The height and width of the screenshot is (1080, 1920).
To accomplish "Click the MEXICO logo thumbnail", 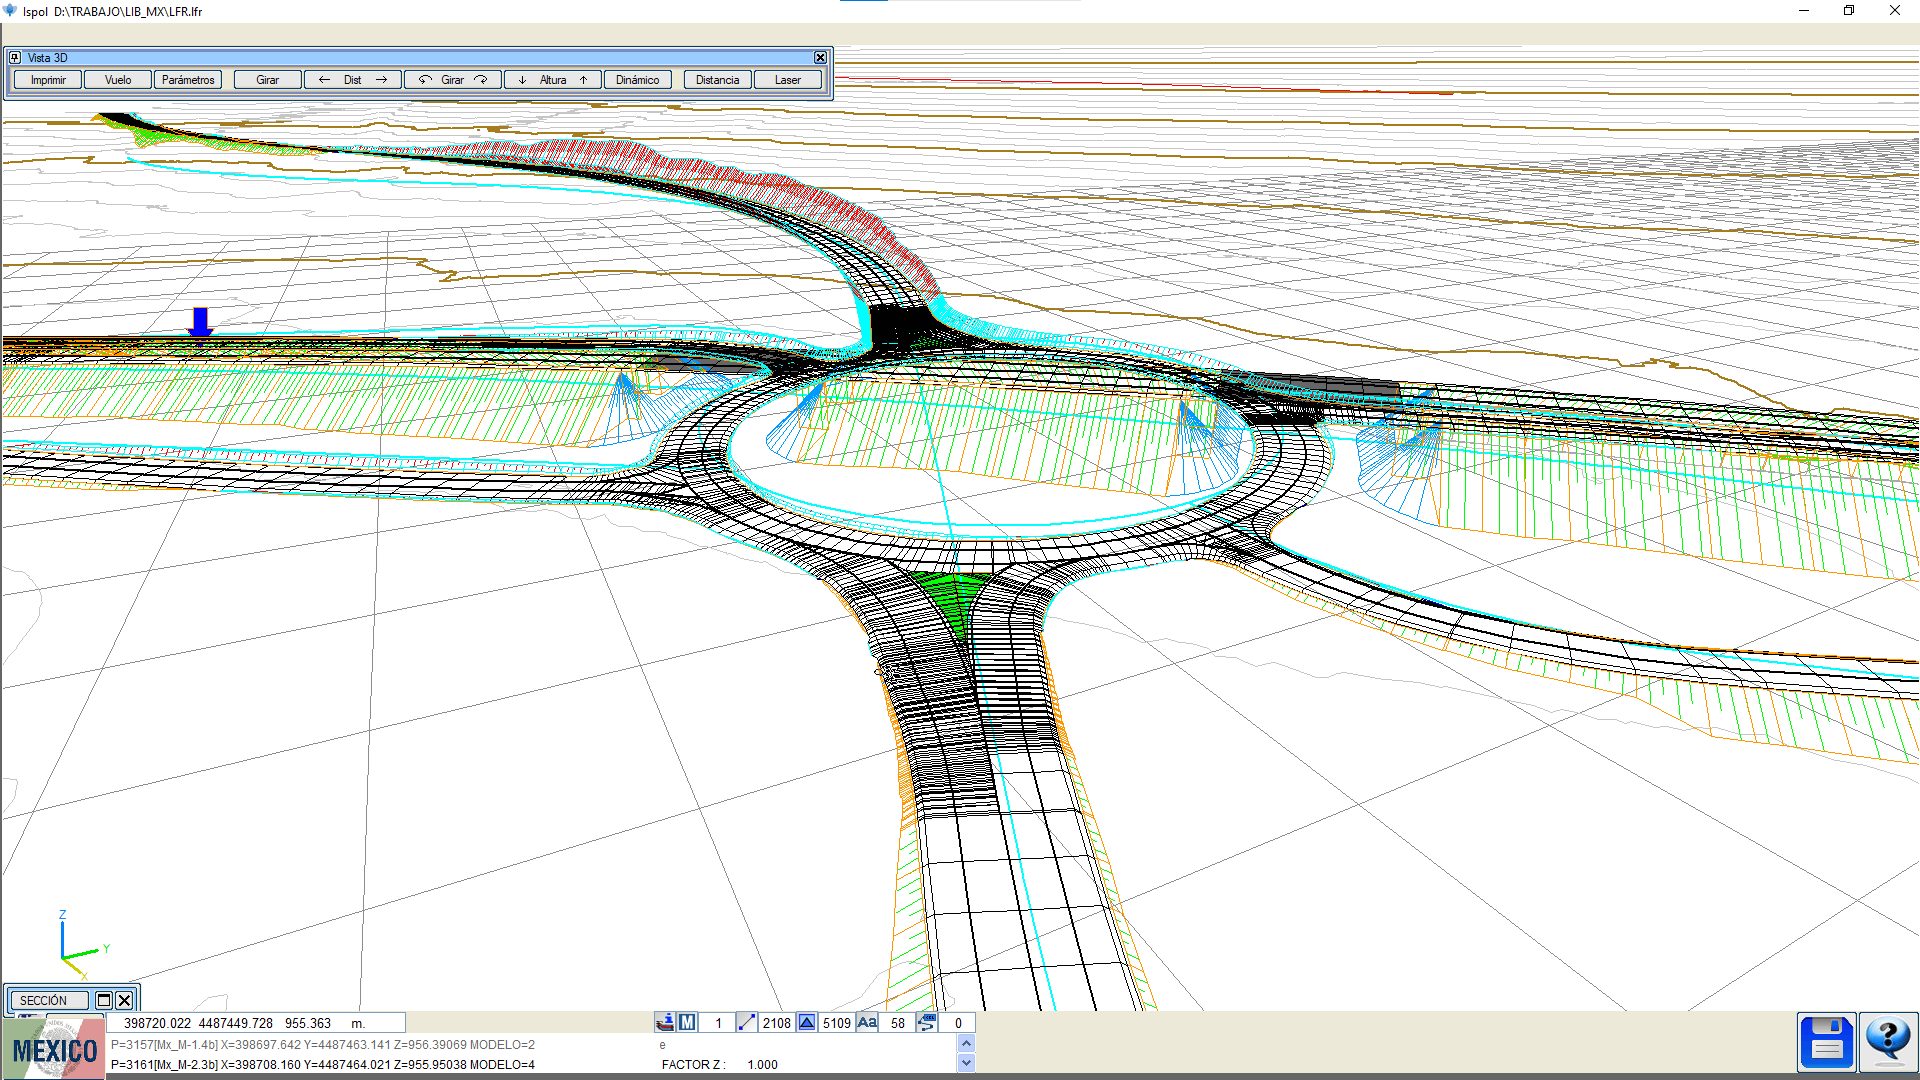I will [54, 1049].
